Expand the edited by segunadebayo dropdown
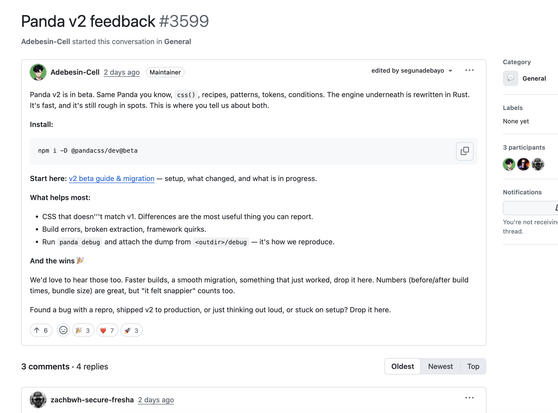 coord(412,70)
